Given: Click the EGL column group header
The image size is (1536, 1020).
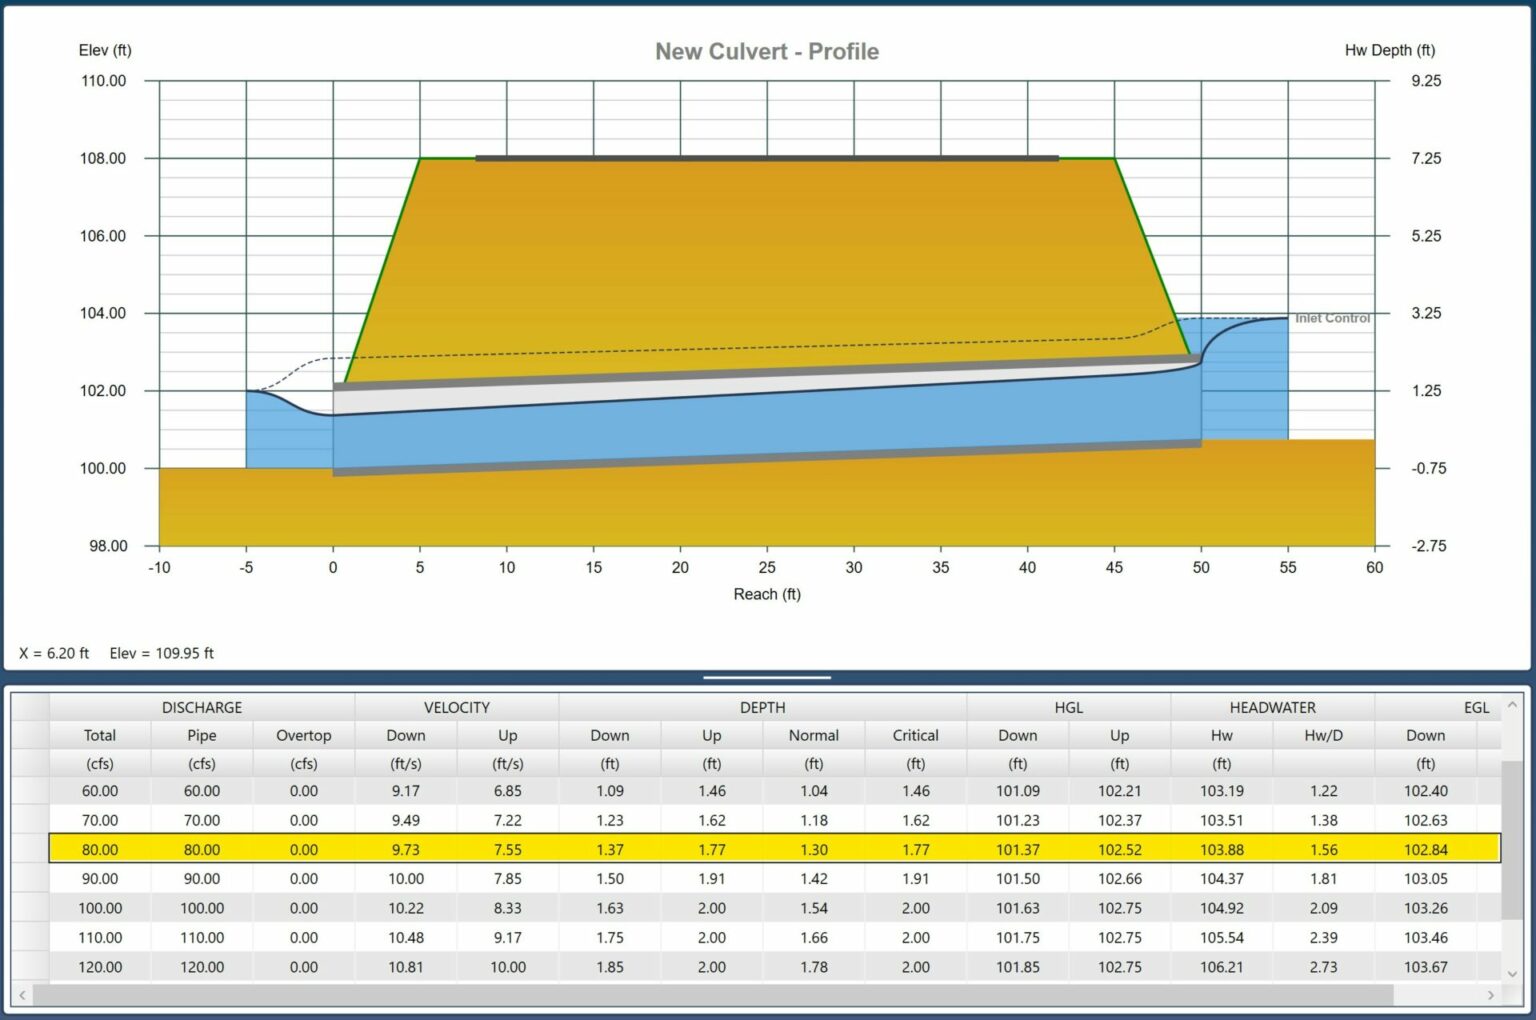Looking at the screenshot, I should 1475,707.
